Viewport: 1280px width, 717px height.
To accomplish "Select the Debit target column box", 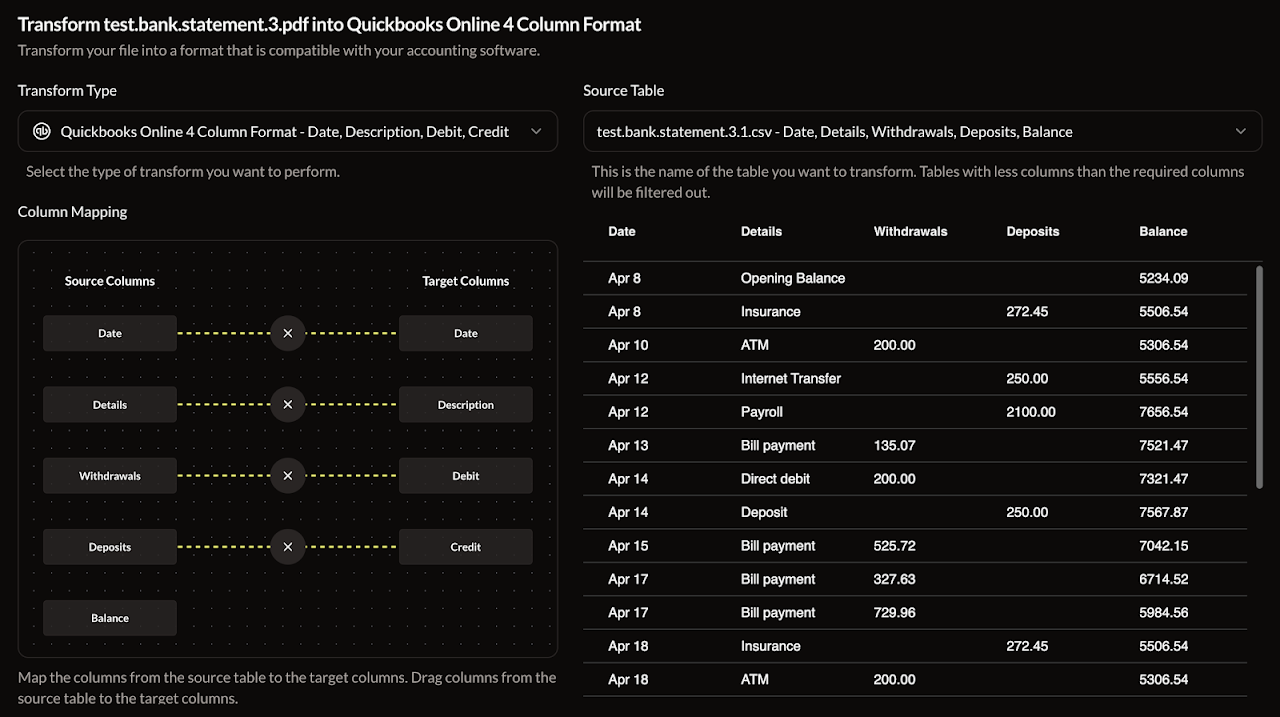I will pos(466,476).
